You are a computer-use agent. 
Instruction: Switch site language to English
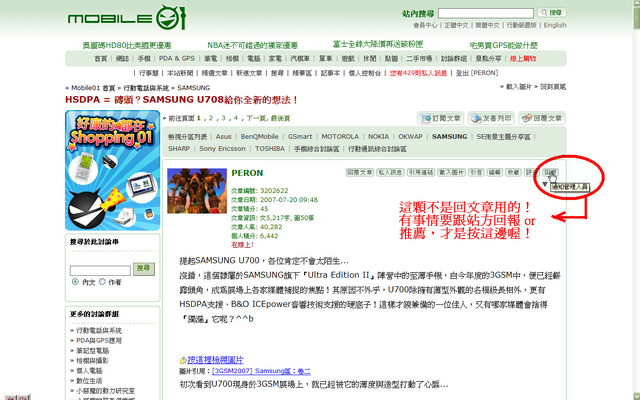click(555, 25)
